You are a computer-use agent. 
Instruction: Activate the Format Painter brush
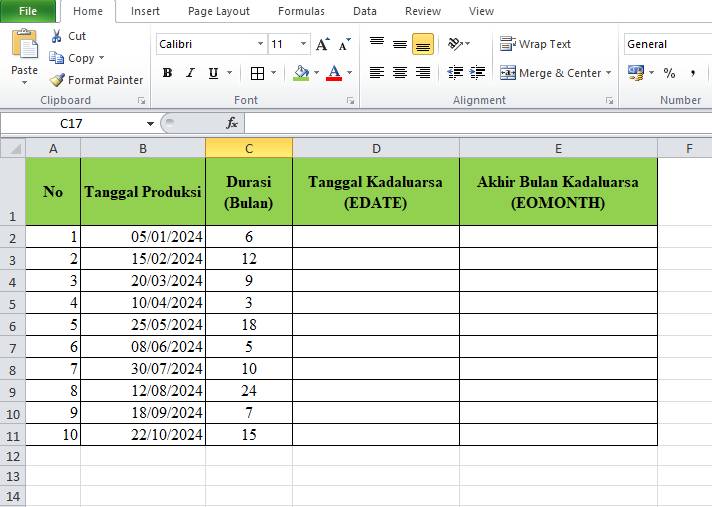click(x=57, y=80)
